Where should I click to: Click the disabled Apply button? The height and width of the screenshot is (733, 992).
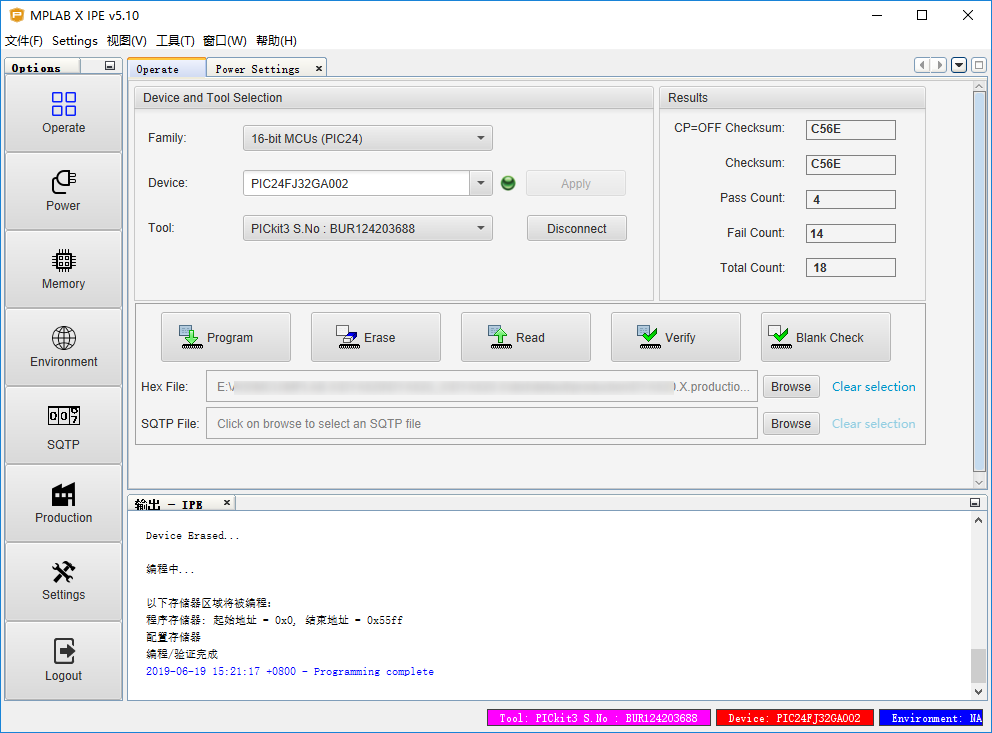pyautogui.click(x=576, y=183)
